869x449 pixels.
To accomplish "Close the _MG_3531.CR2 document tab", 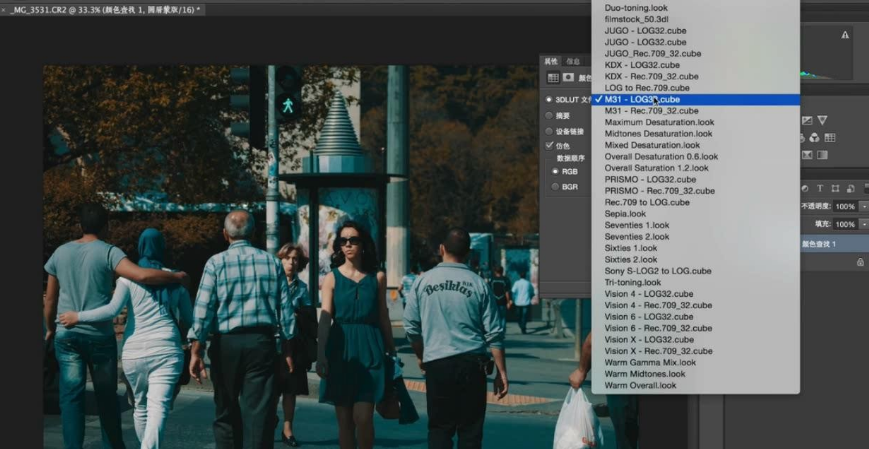I will pos(3,9).
